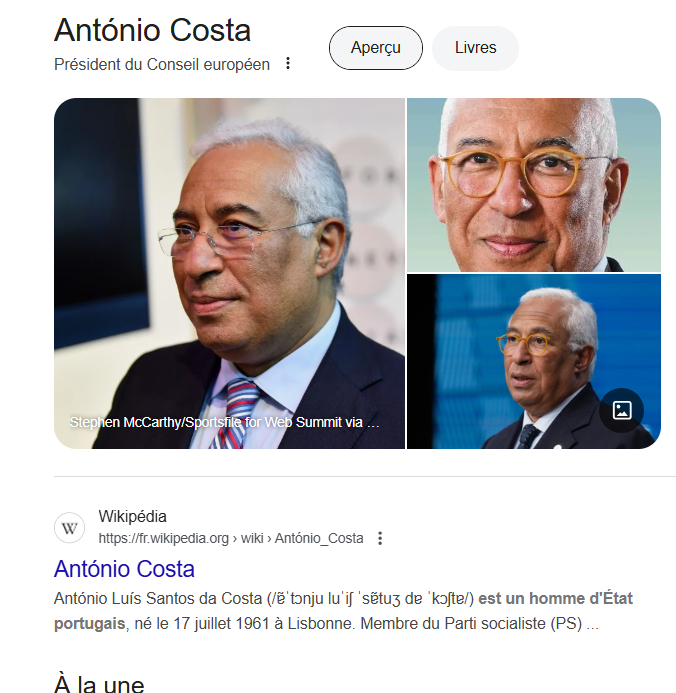
Task: Open the close-up photo with orange glasses
Action: 534,185
